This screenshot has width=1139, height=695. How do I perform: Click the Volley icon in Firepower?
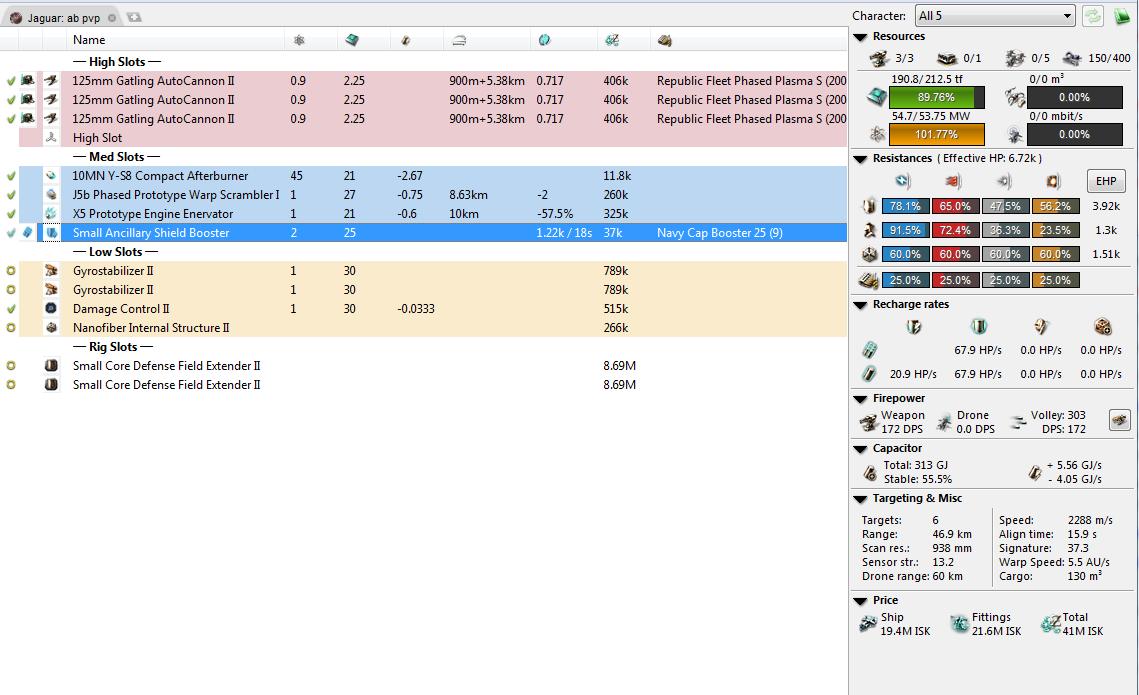[1018, 422]
